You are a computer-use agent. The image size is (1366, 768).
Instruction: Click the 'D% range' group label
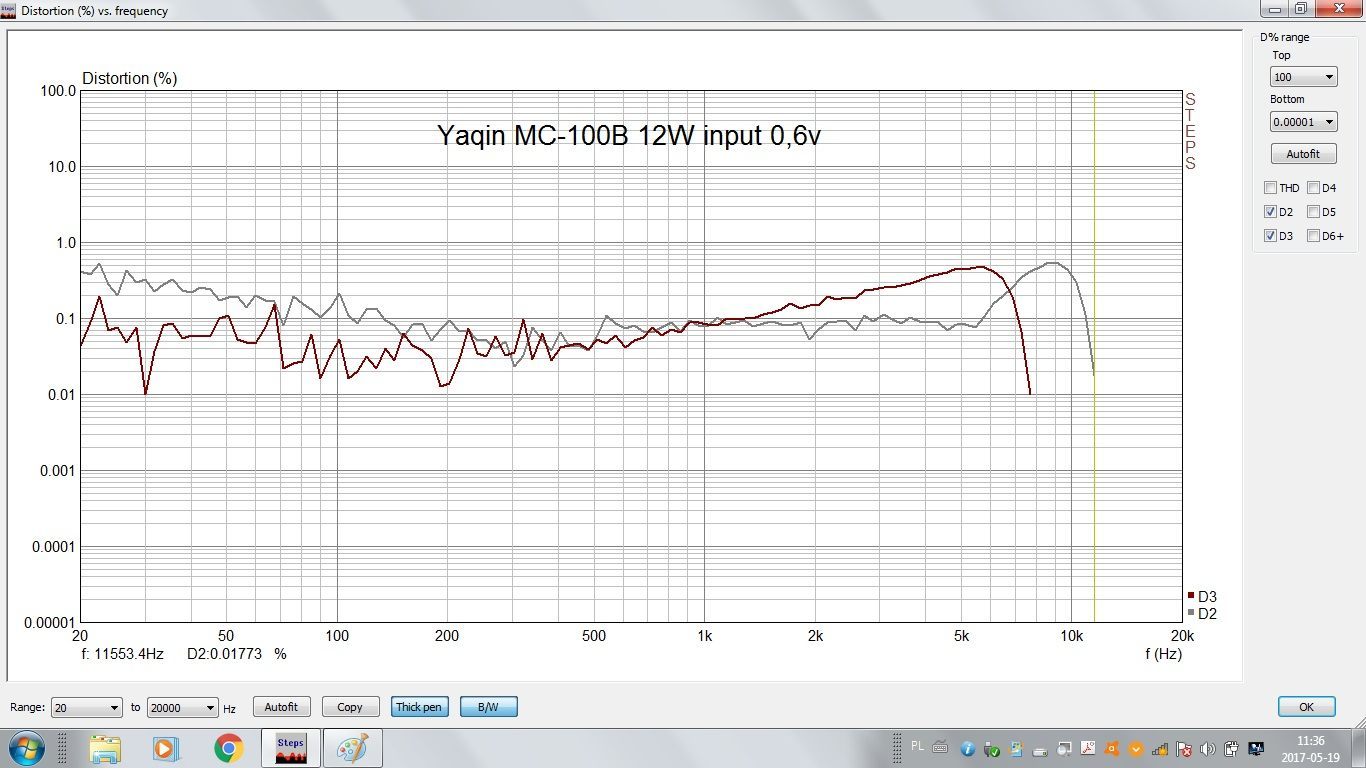pos(1285,37)
